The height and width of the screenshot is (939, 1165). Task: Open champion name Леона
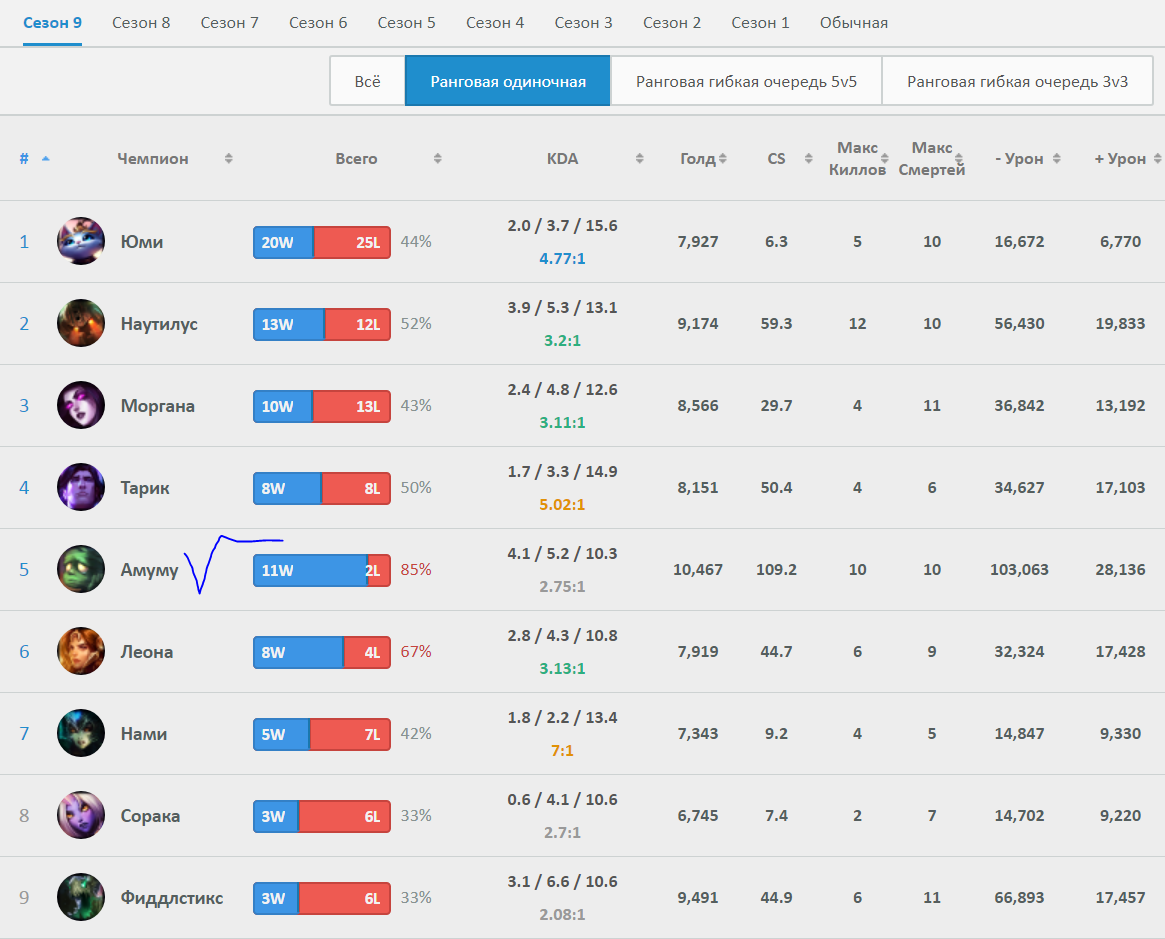coord(147,652)
